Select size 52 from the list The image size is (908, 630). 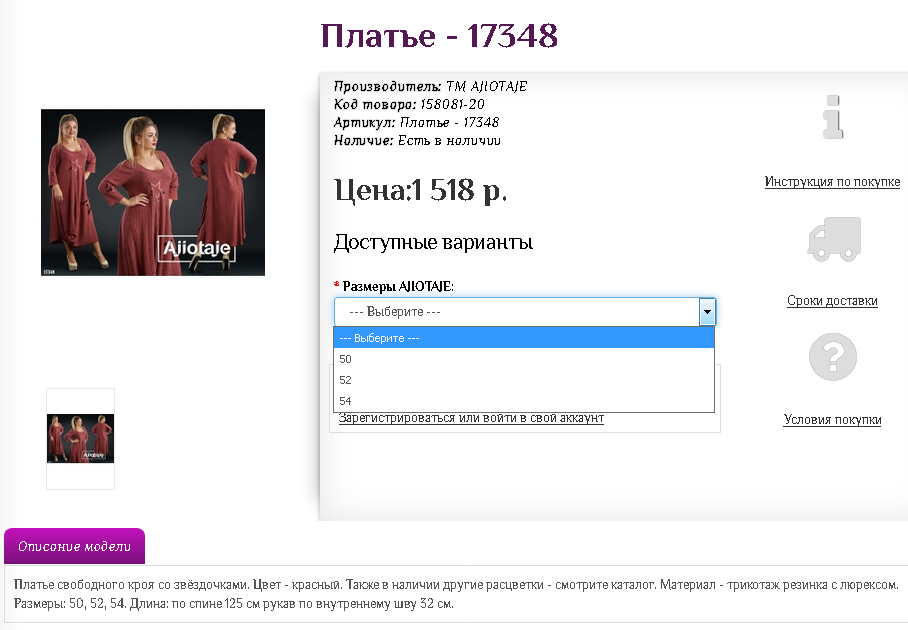[x=523, y=380]
